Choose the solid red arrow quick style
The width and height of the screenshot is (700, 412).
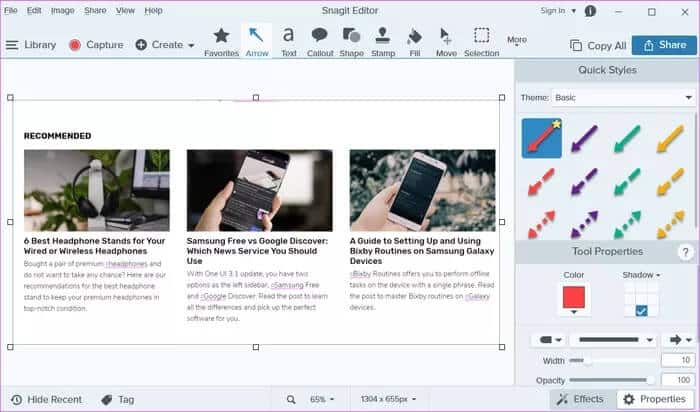[542, 138]
